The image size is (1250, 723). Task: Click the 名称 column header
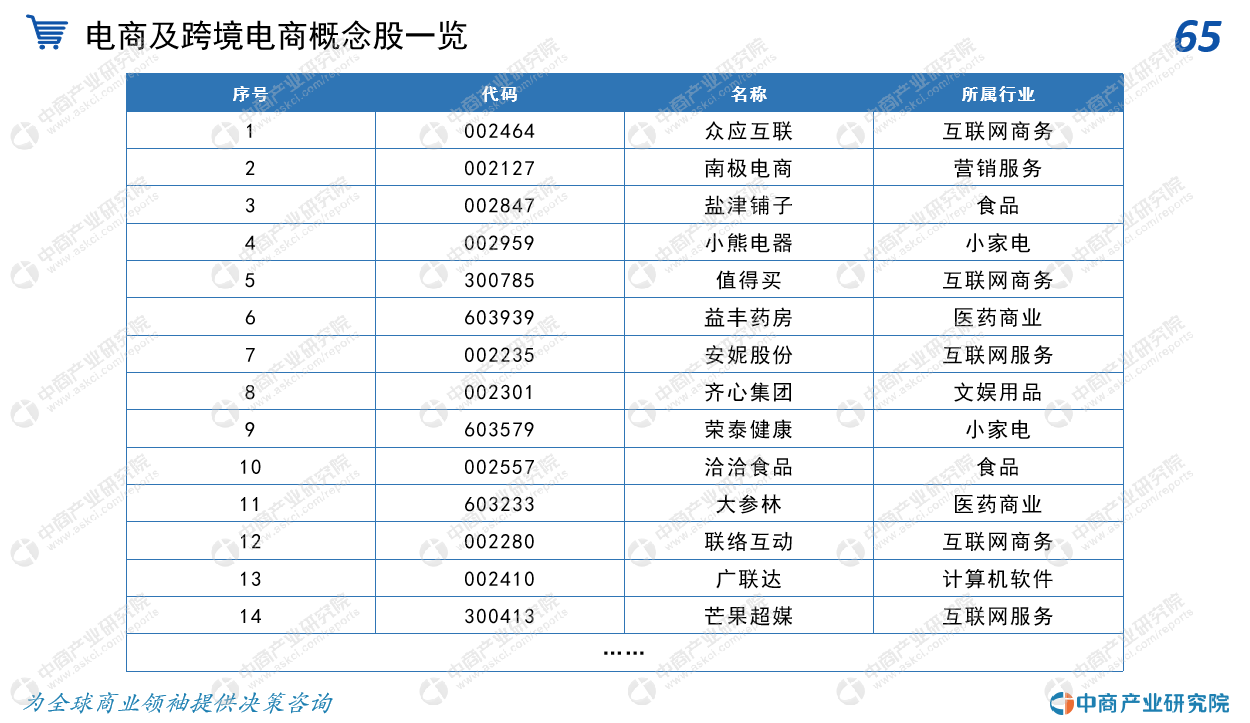coord(748,94)
